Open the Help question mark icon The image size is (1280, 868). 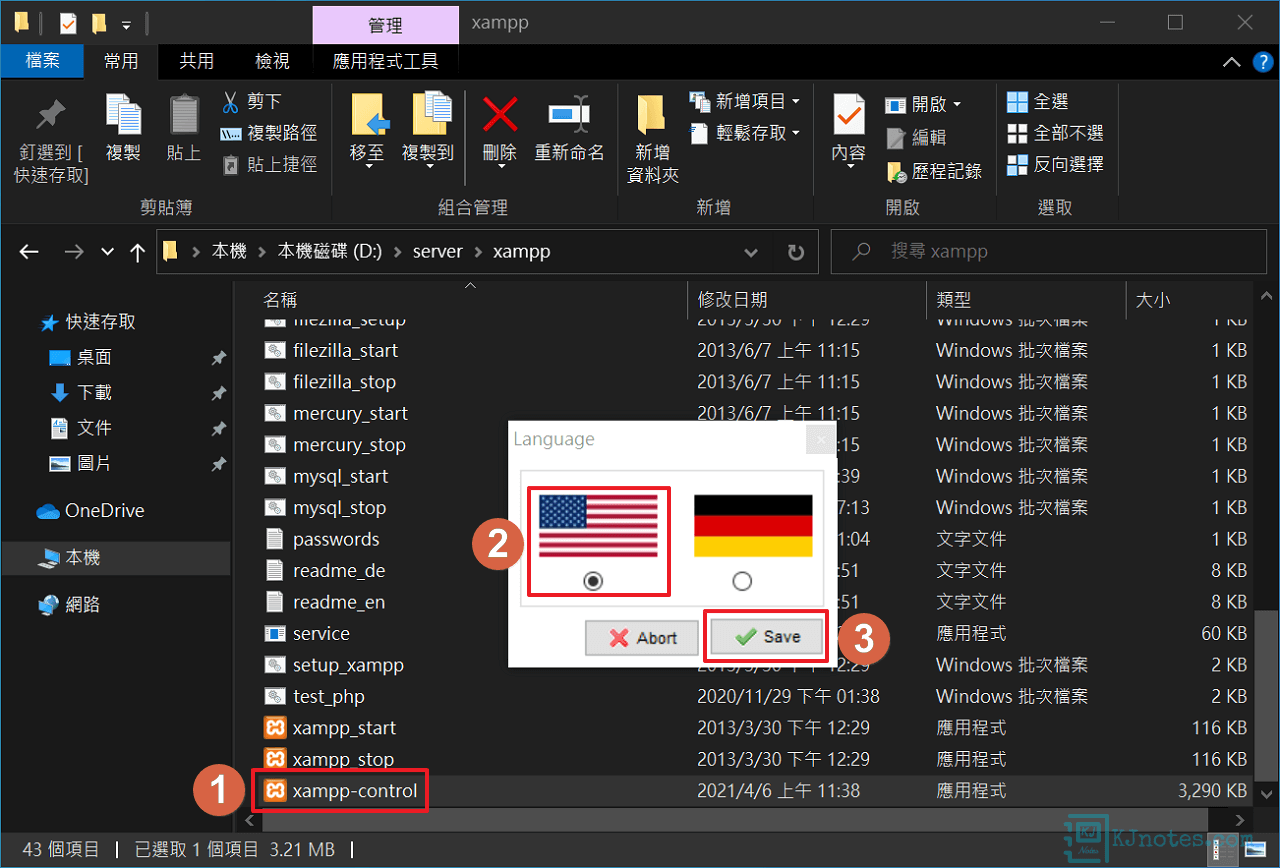[x=1263, y=62]
